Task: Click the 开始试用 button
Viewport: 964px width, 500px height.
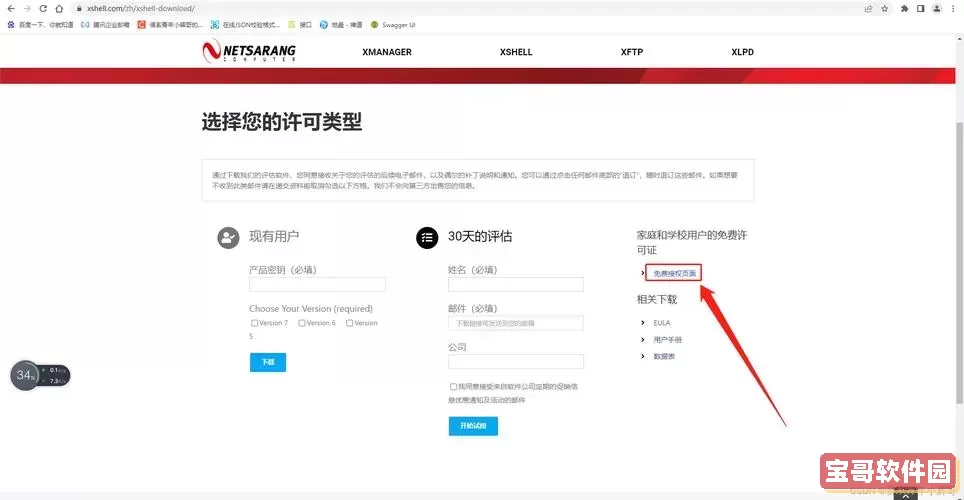Action: [473, 426]
